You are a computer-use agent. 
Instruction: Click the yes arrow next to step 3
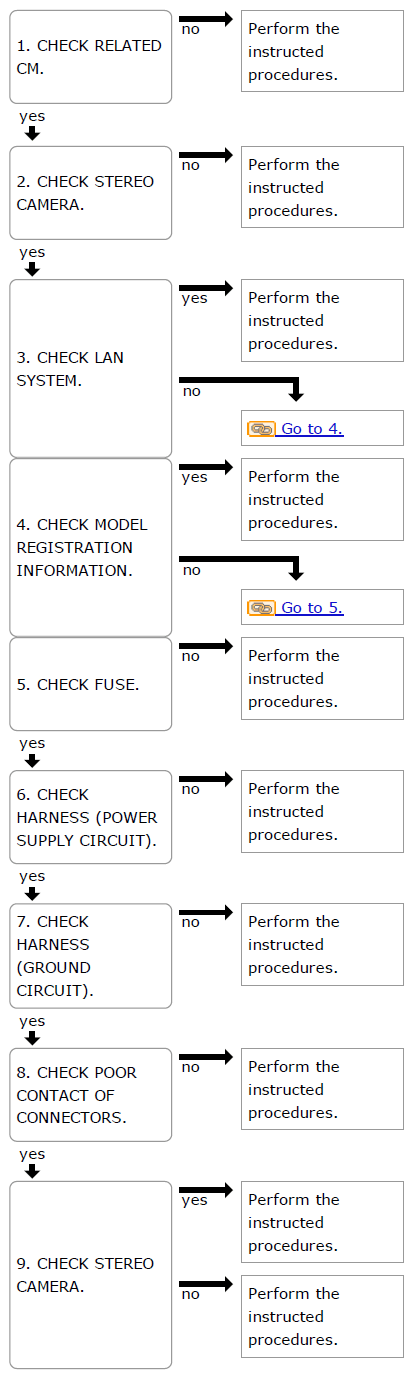coord(206,288)
